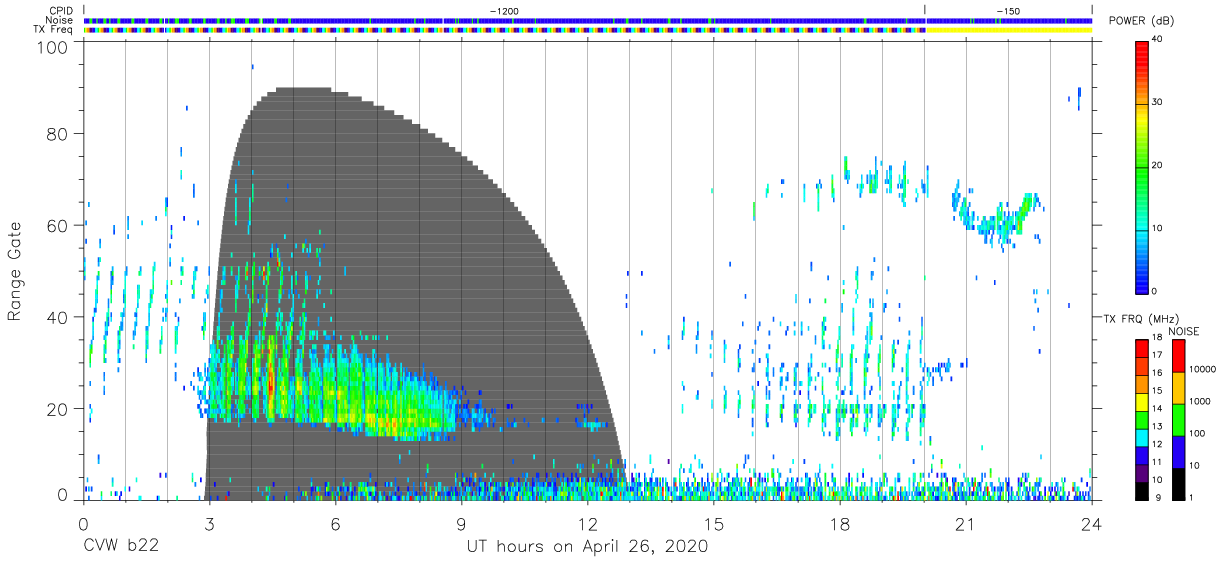Click y-axis tick label '100'
This screenshot has width=1228, height=567.
pos(52,47)
